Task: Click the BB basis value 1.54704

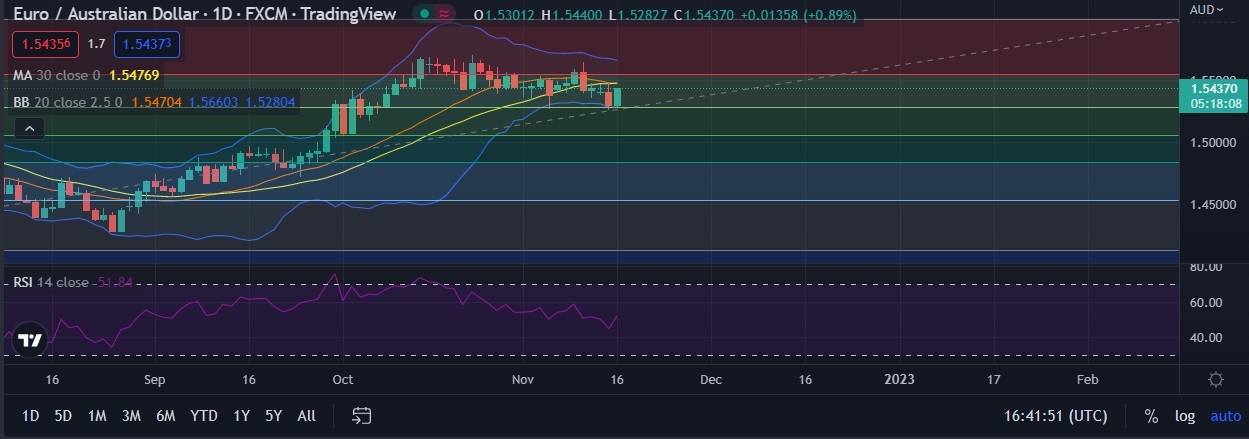Action: [155, 102]
